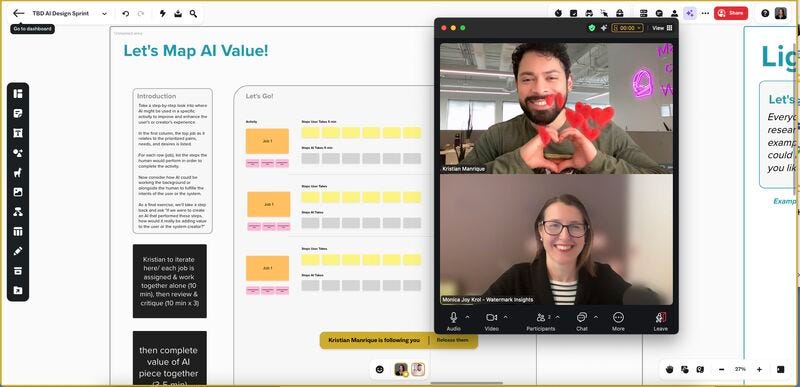The height and width of the screenshot is (387, 800).
Task: Open the help question mark icon
Action: pos(765,14)
